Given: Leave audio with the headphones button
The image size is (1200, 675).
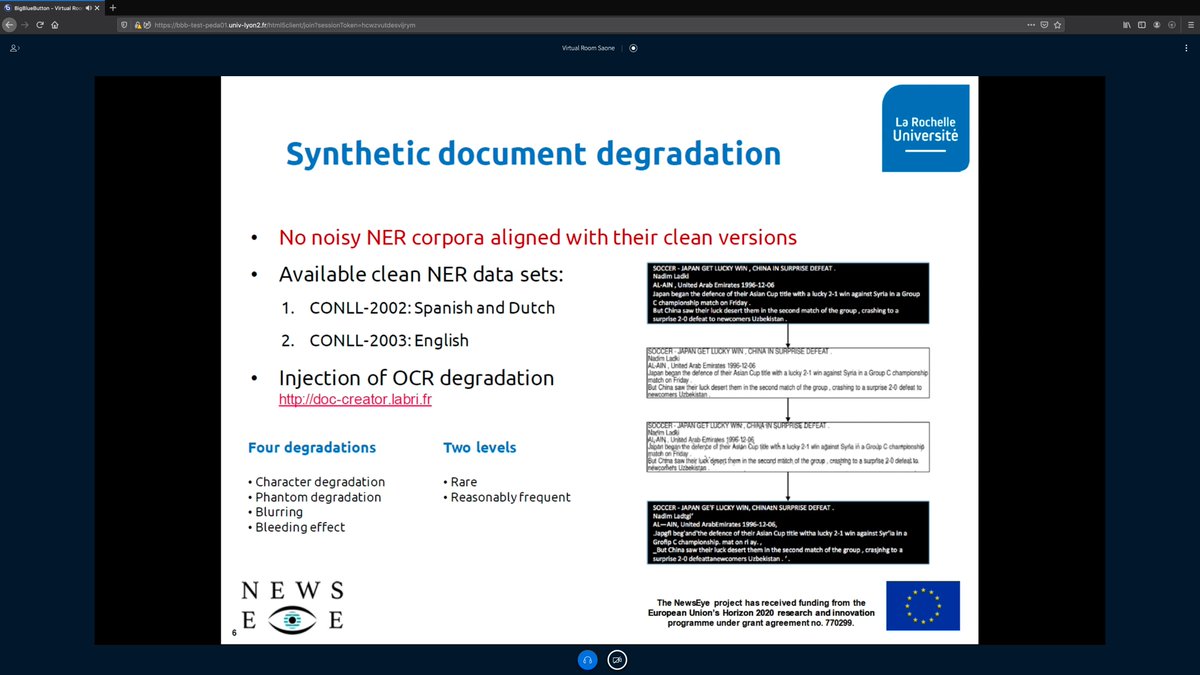Looking at the screenshot, I should (587, 659).
